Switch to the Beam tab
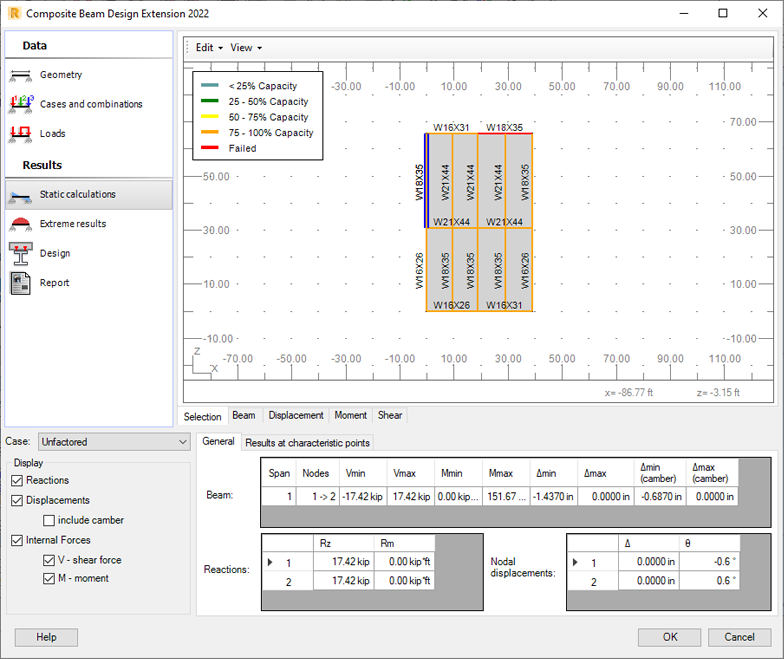Screen dimensions: 784x659 point(244,416)
